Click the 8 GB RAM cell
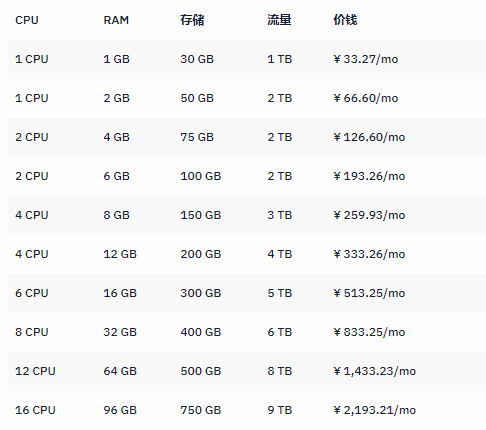The width and height of the screenshot is (486, 430). pos(116,215)
